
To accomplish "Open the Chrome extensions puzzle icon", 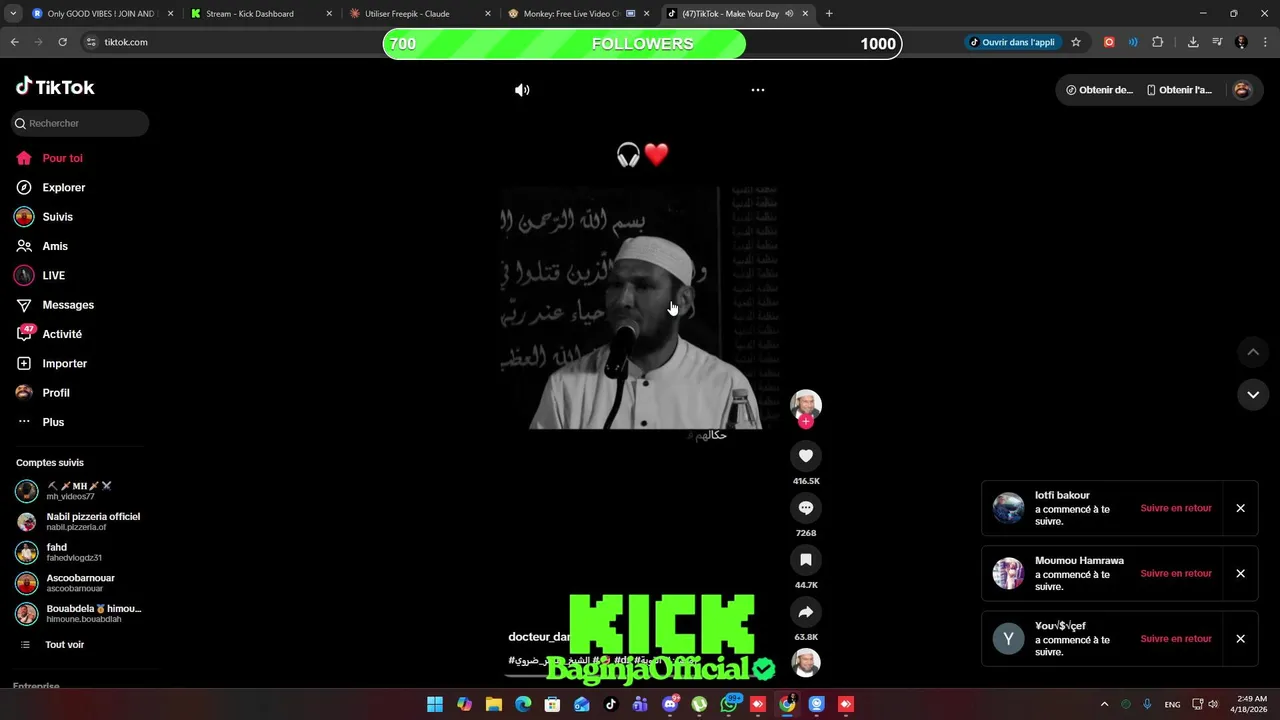I will point(1158,42).
